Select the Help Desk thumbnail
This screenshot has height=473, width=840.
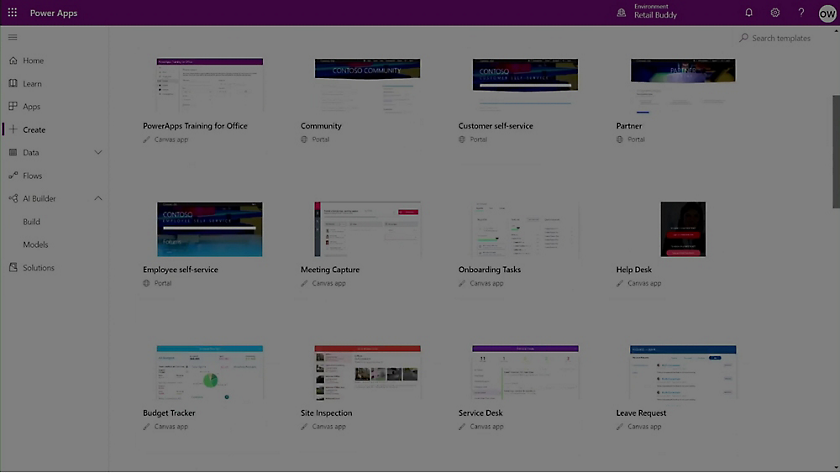[x=683, y=229]
